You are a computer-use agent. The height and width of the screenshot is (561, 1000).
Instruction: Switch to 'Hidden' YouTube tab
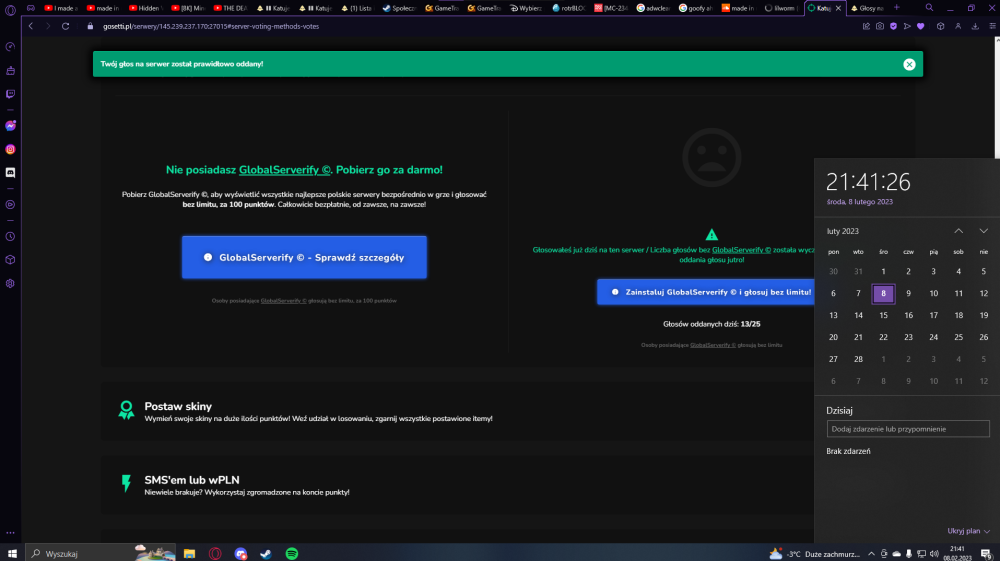[145, 8]
